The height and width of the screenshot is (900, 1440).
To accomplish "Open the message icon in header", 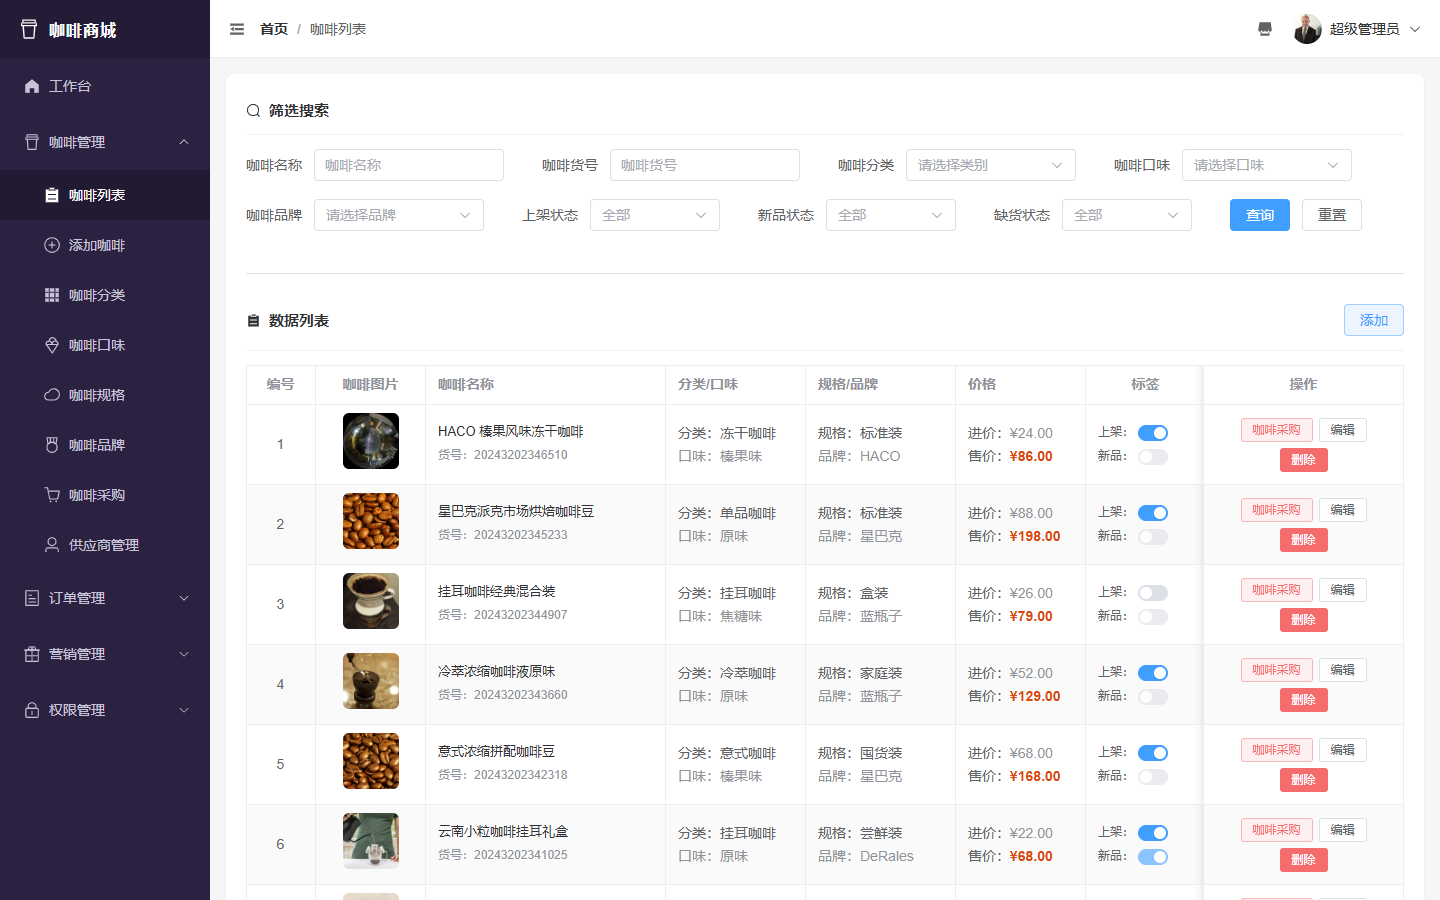I will click(1265, 29).
